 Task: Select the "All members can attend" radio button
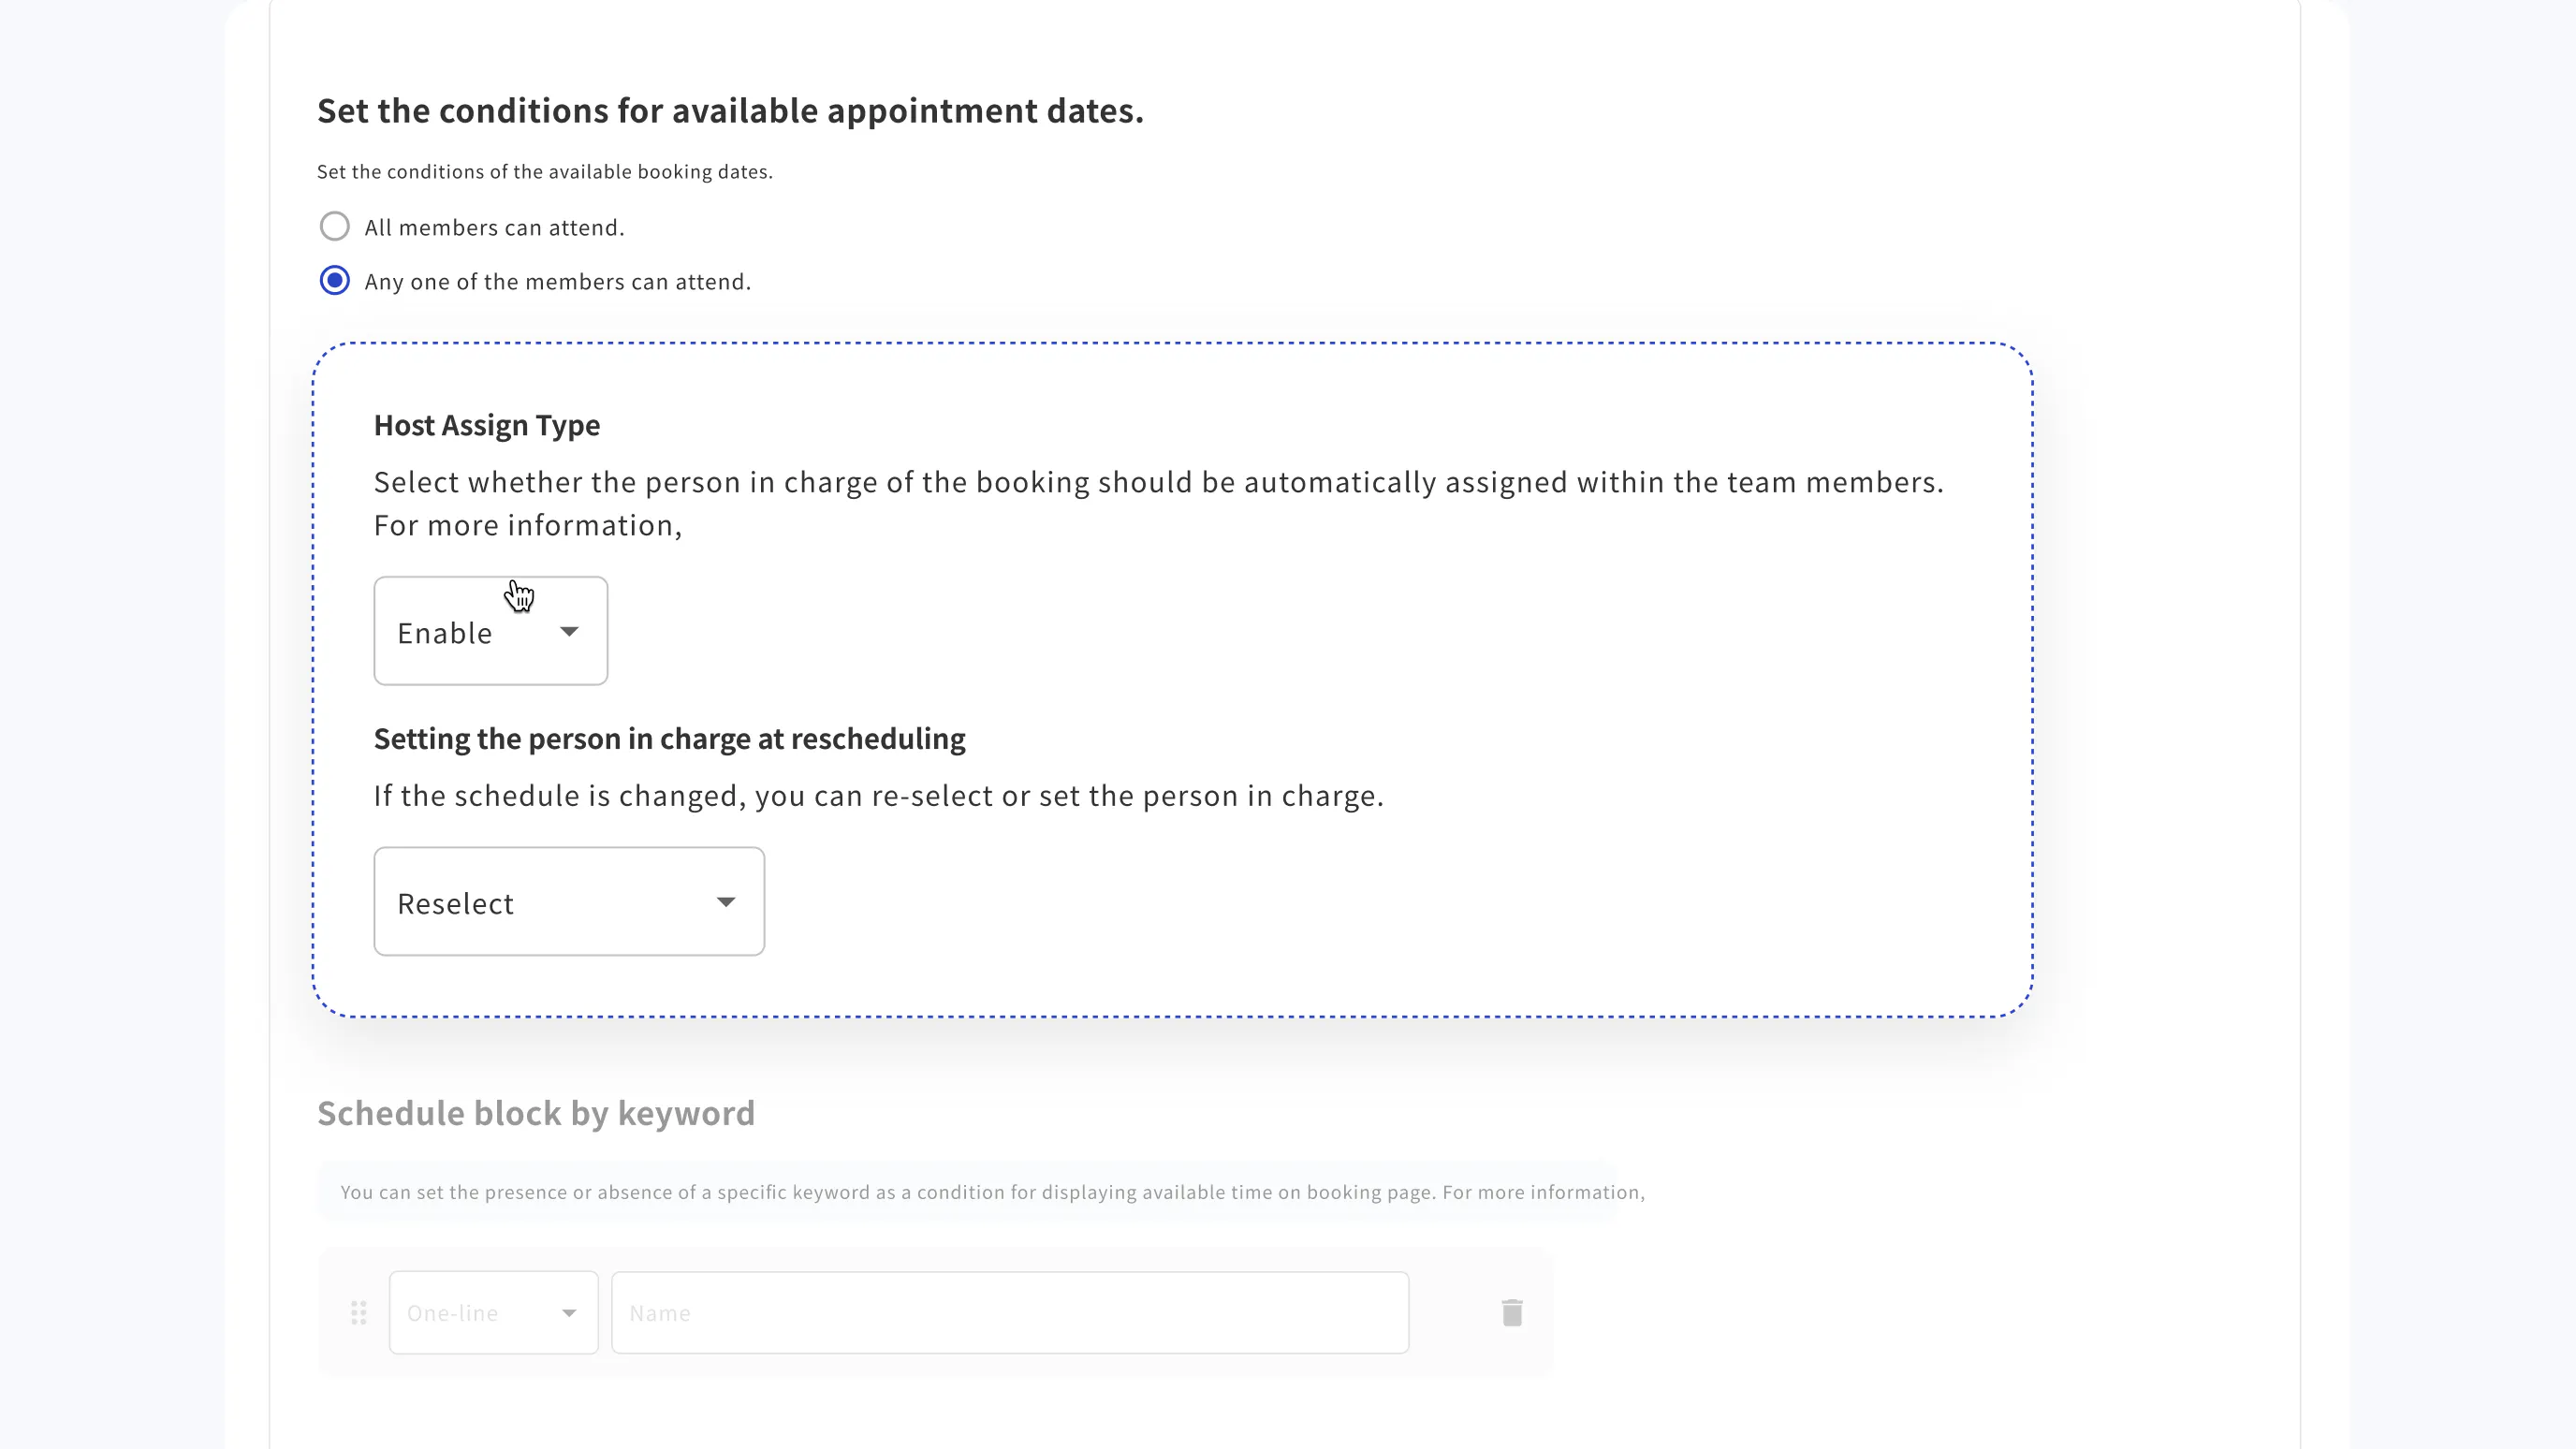click(334, 227)
